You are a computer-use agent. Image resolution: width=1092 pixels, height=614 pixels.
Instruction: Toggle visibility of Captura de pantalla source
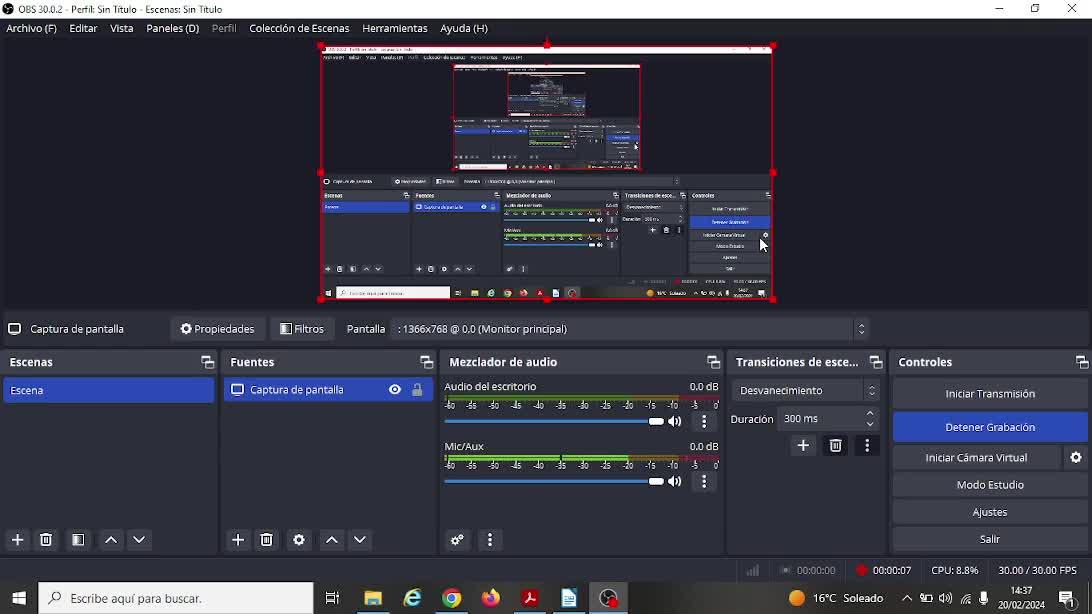395,390
